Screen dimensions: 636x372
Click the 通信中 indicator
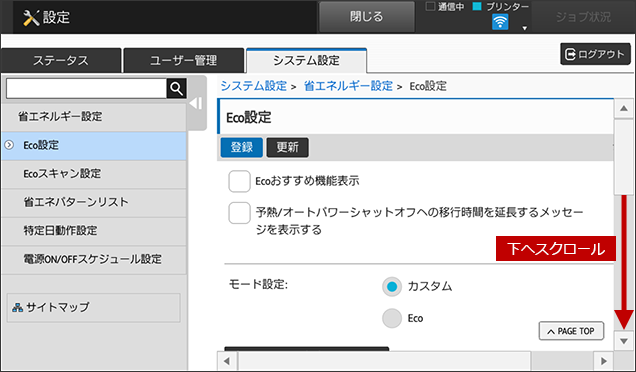445,7
